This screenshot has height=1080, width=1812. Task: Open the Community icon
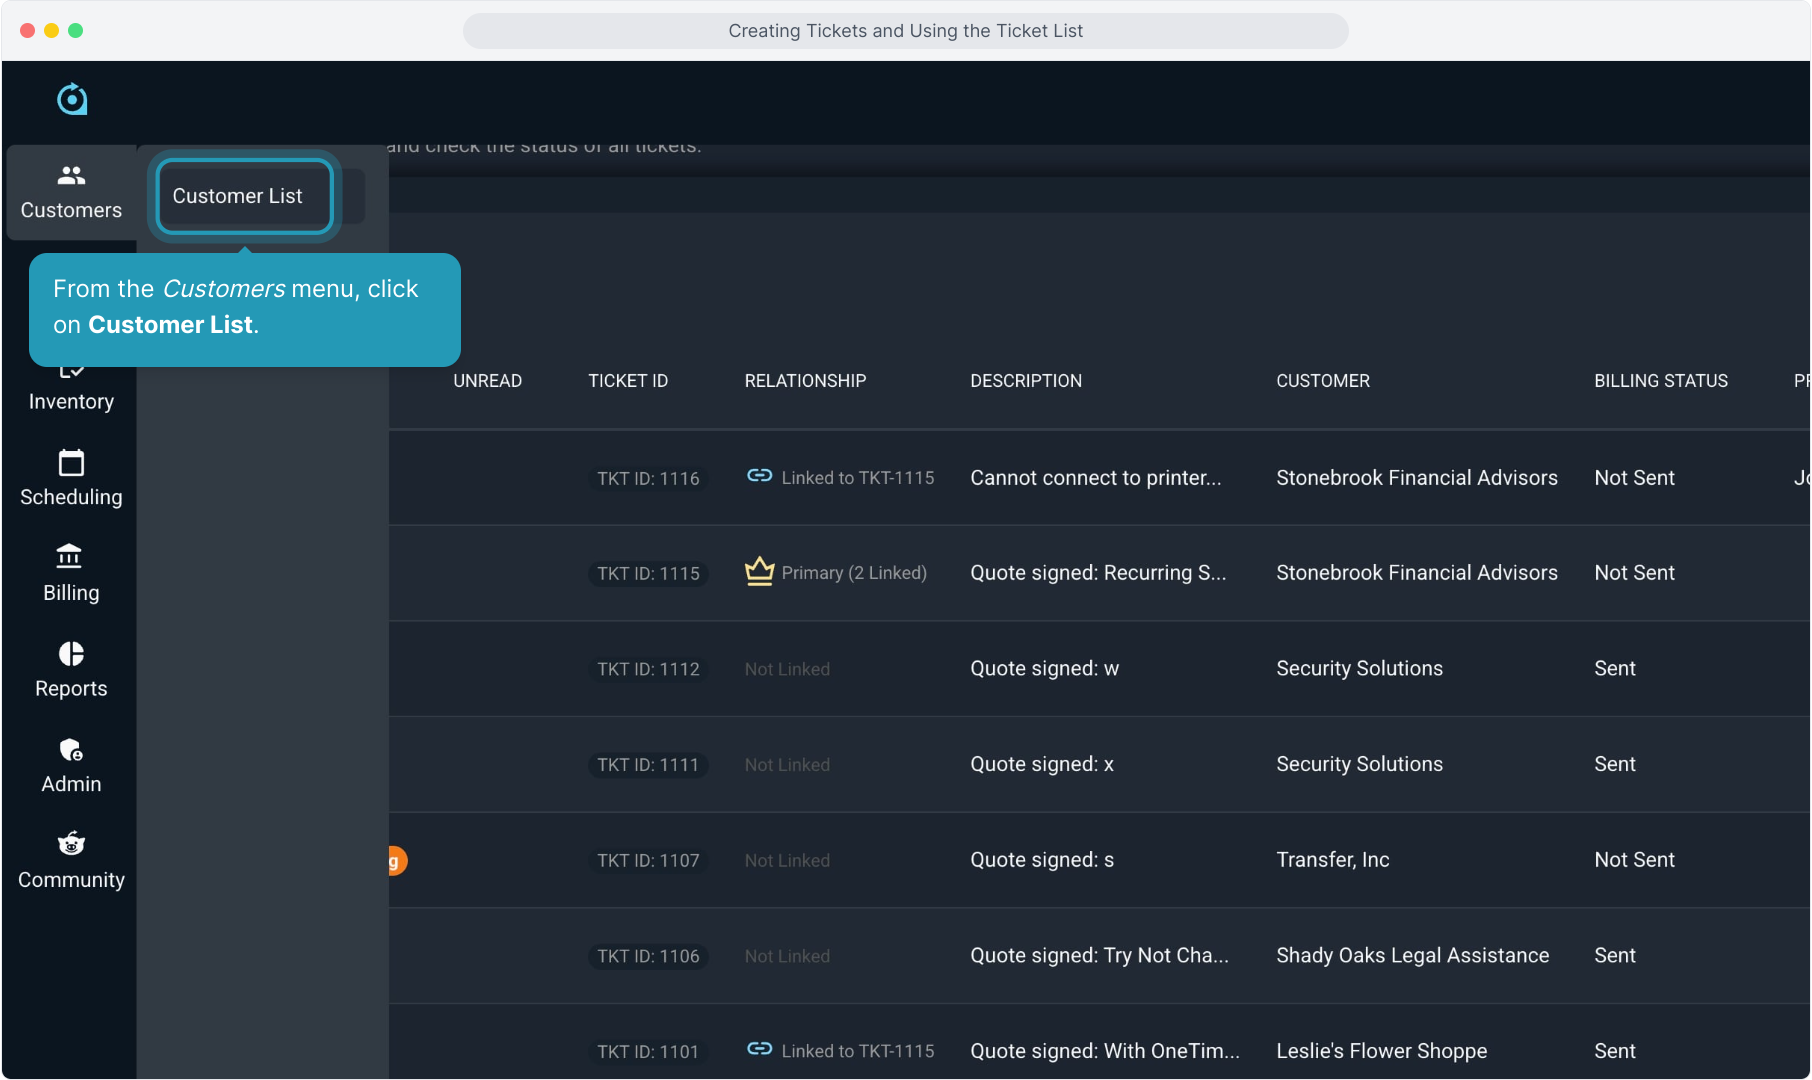point(71,844)
